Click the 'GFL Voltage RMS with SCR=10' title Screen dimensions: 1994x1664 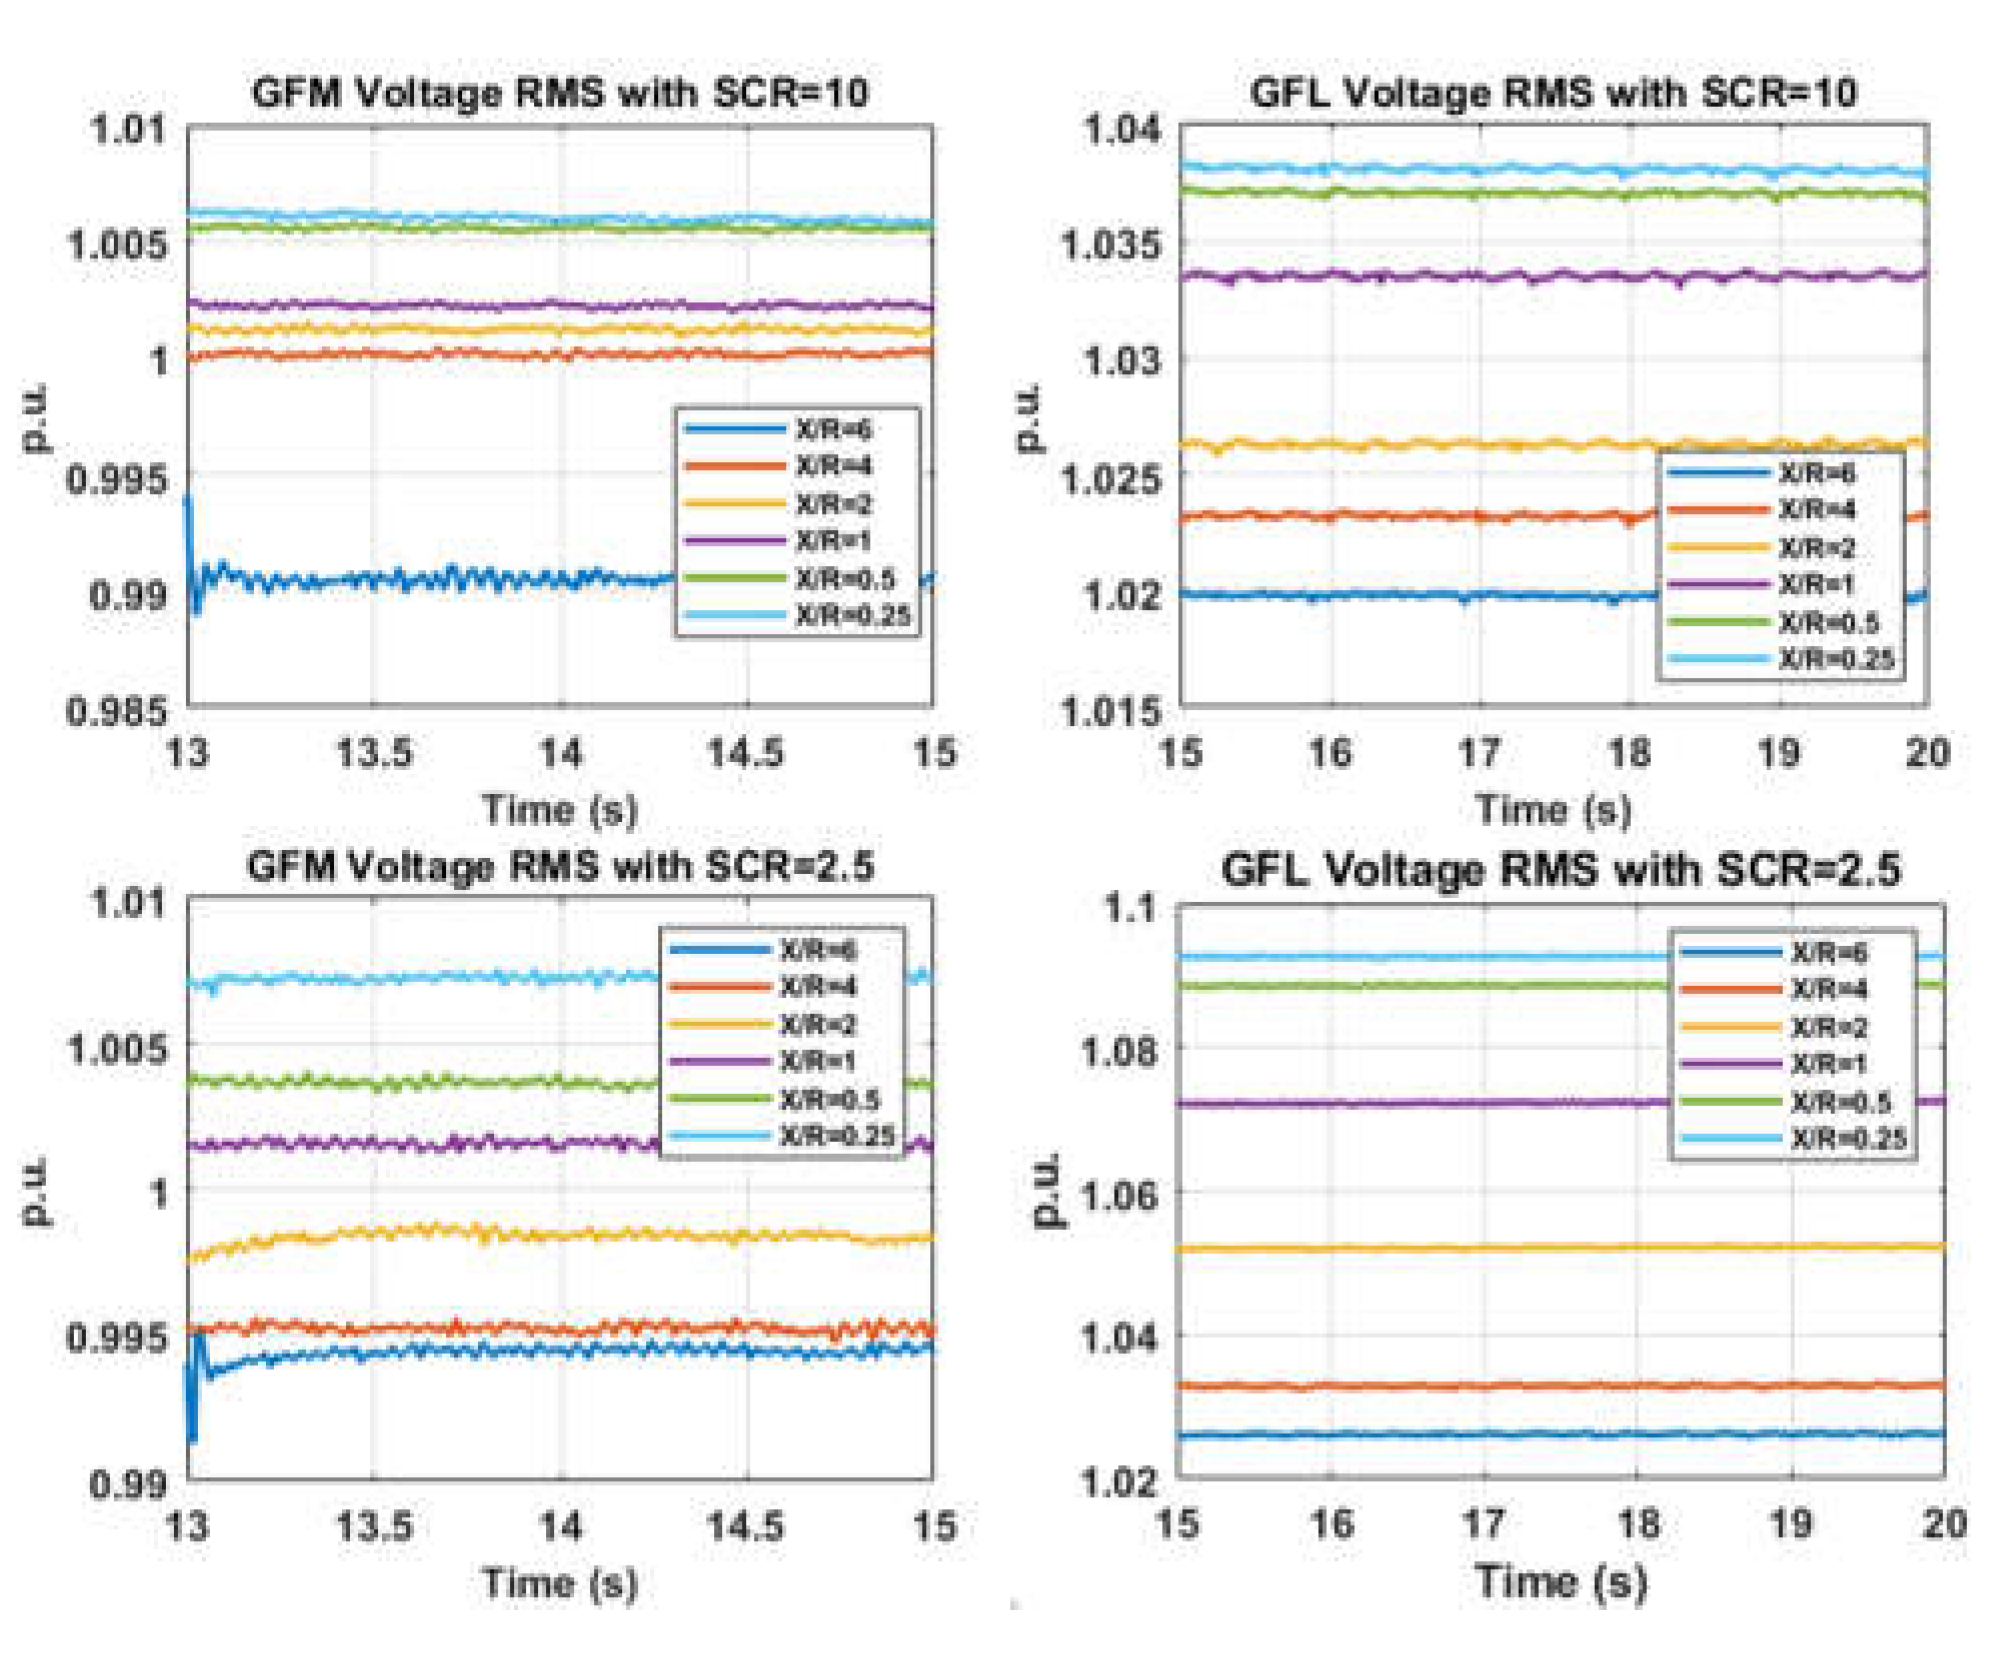[1553, 93]
